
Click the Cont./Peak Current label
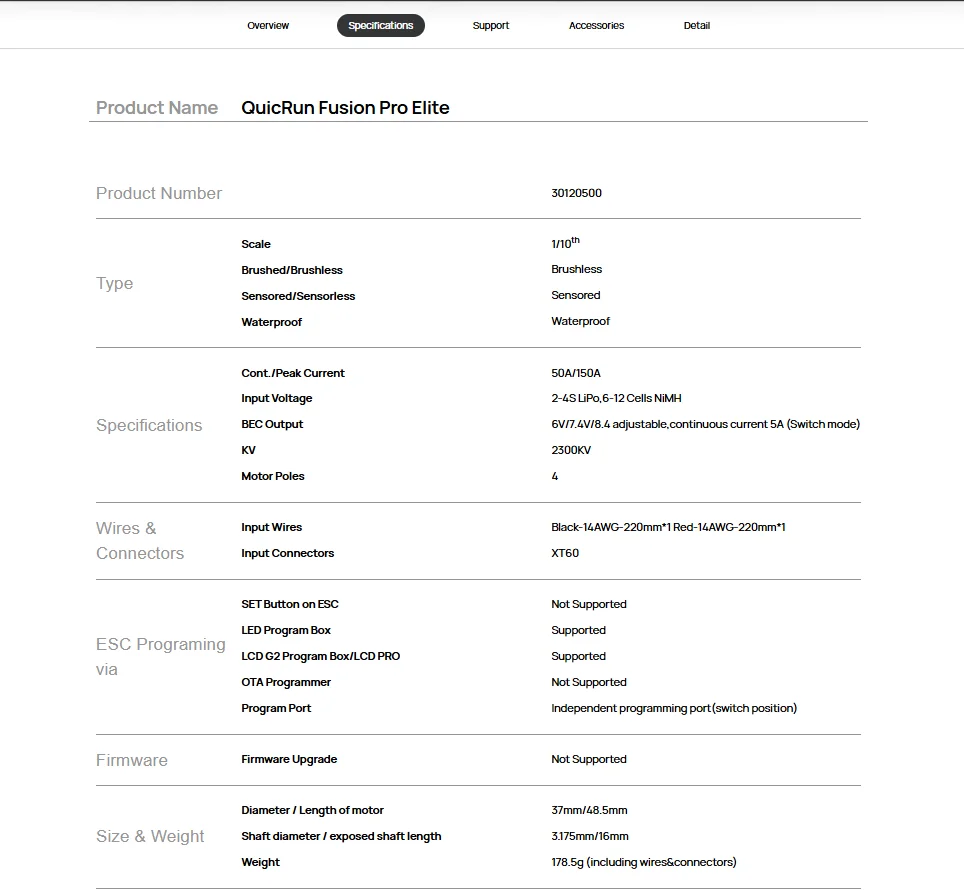tap(293, 373)
